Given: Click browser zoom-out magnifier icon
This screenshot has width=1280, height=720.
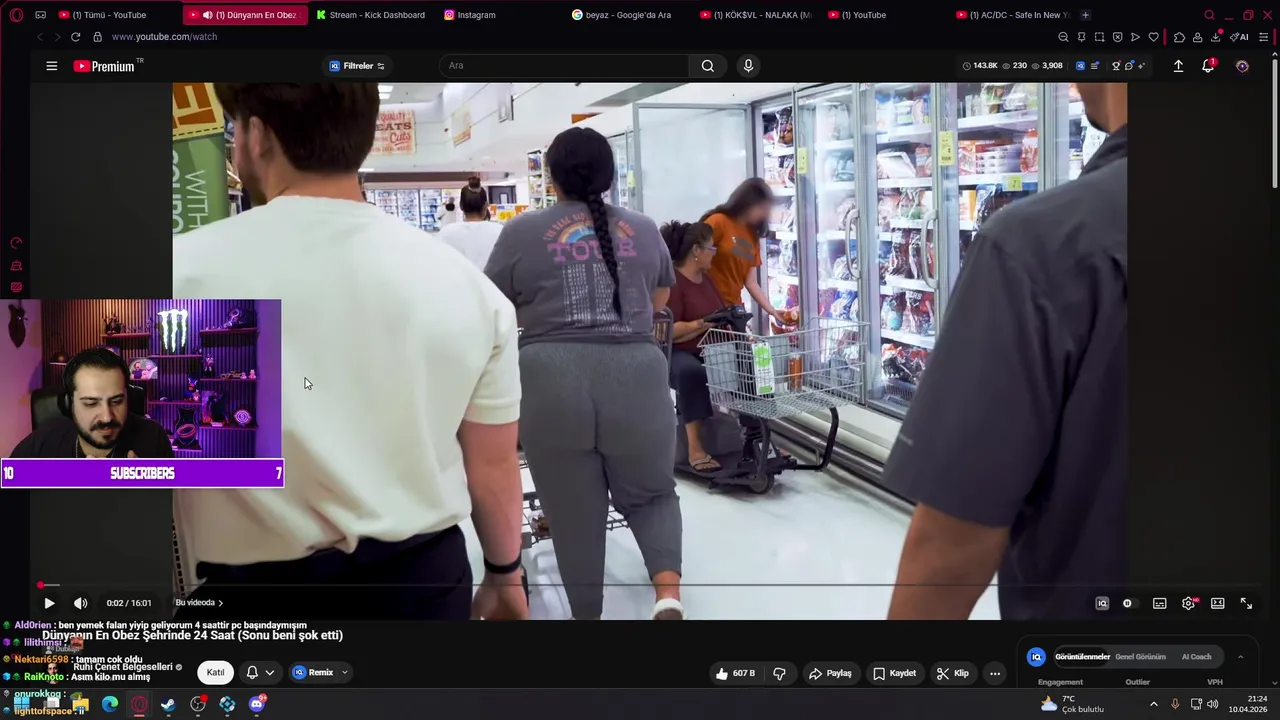Looking at the screenshot, I should [1063, 37].
